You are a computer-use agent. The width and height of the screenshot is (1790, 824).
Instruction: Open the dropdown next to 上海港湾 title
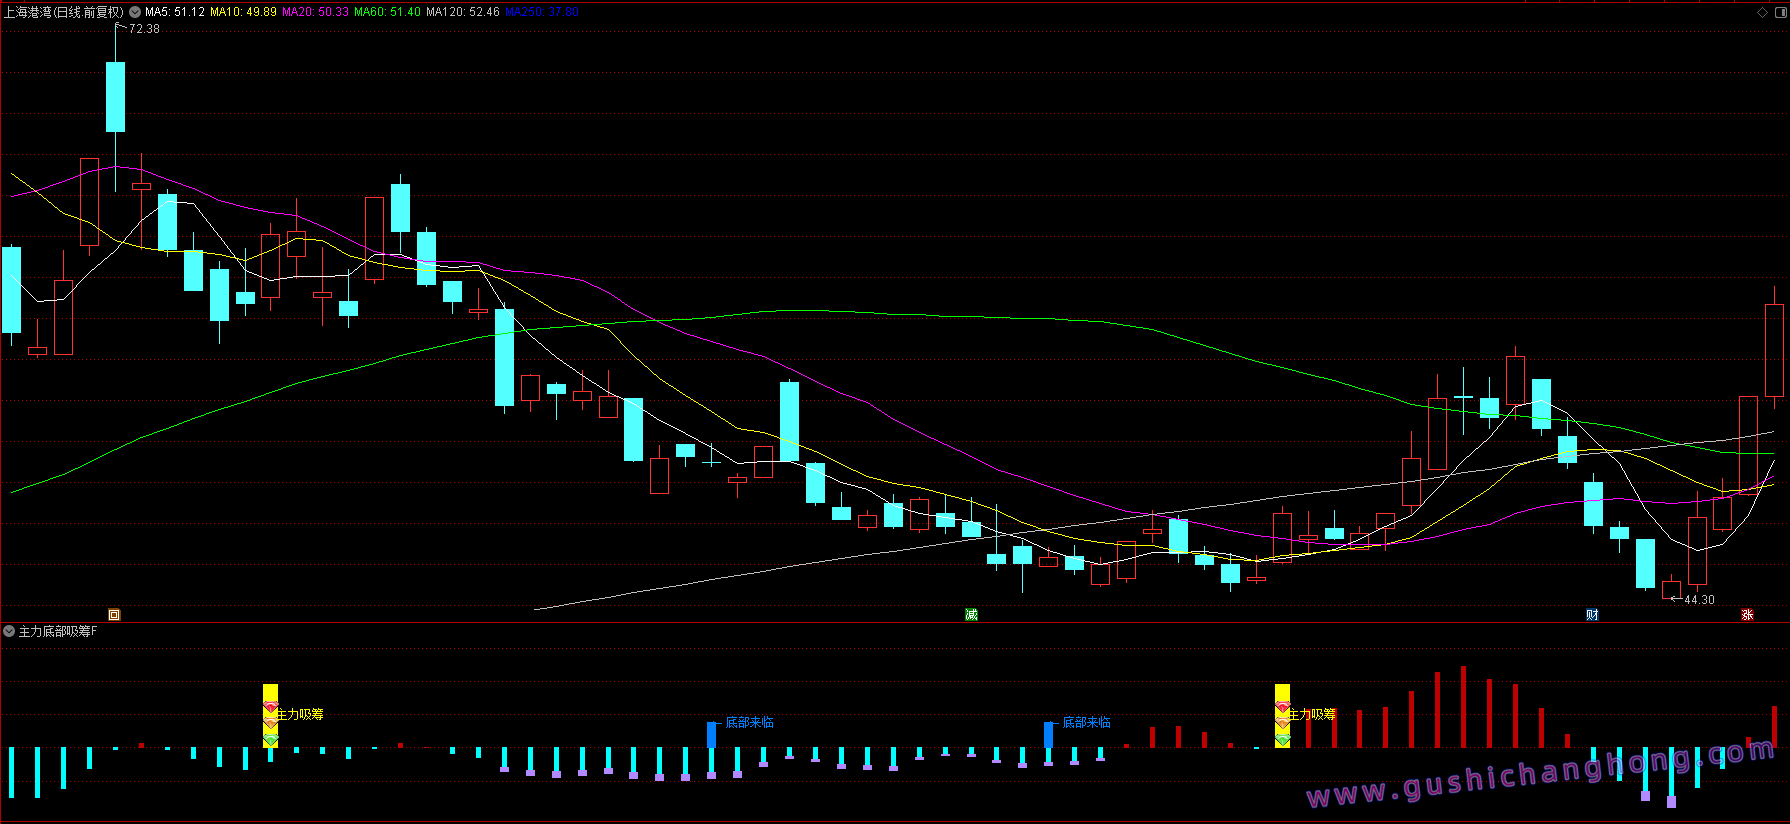(x=135, y=13)
